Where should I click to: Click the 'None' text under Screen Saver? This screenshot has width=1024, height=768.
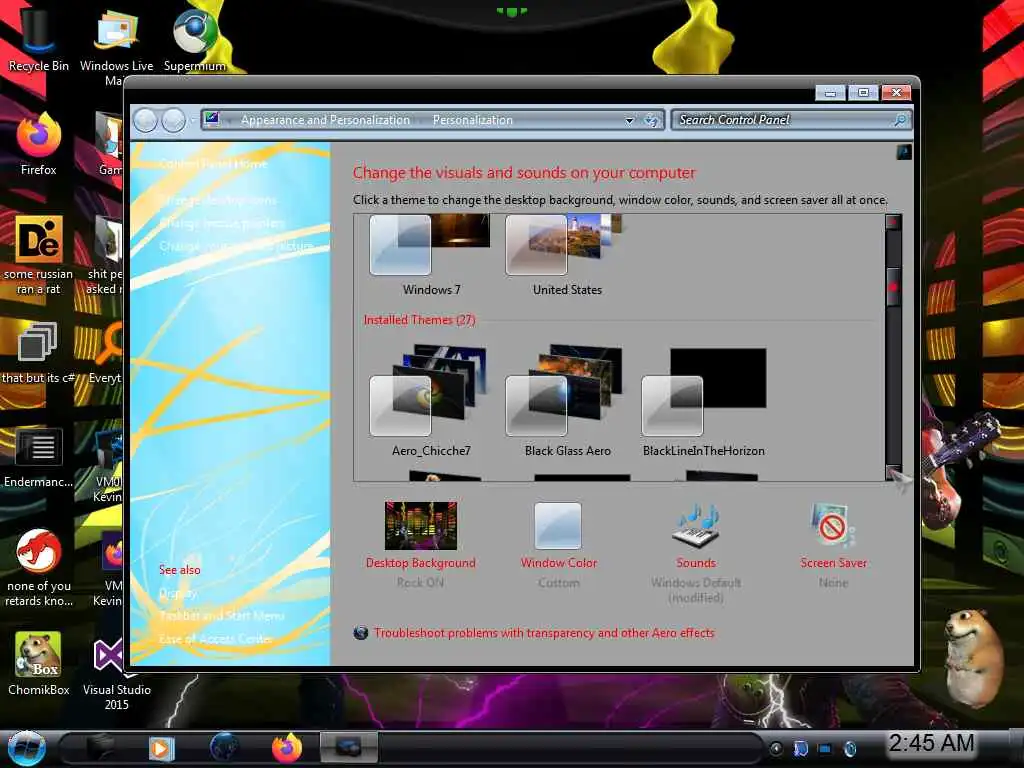[x=833, y=583]
